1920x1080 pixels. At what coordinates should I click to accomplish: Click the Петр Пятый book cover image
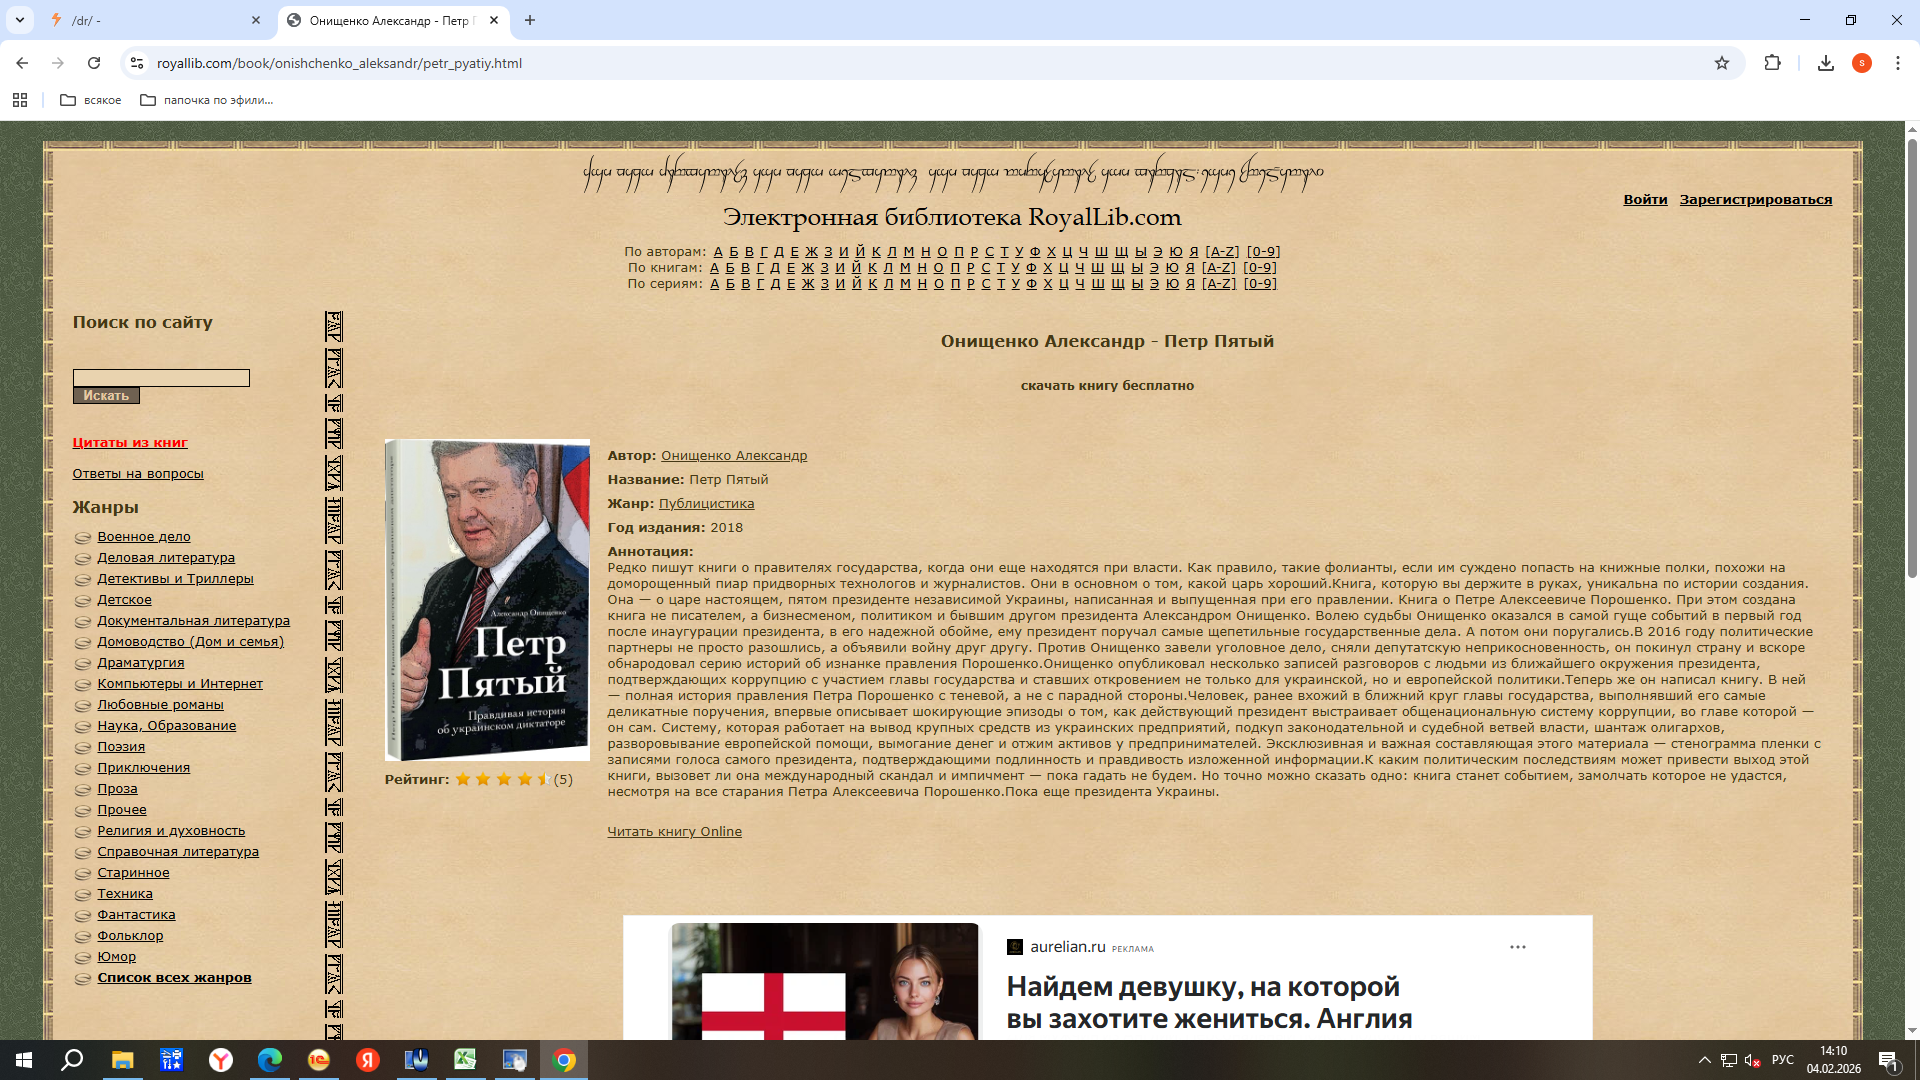point(487,600)
